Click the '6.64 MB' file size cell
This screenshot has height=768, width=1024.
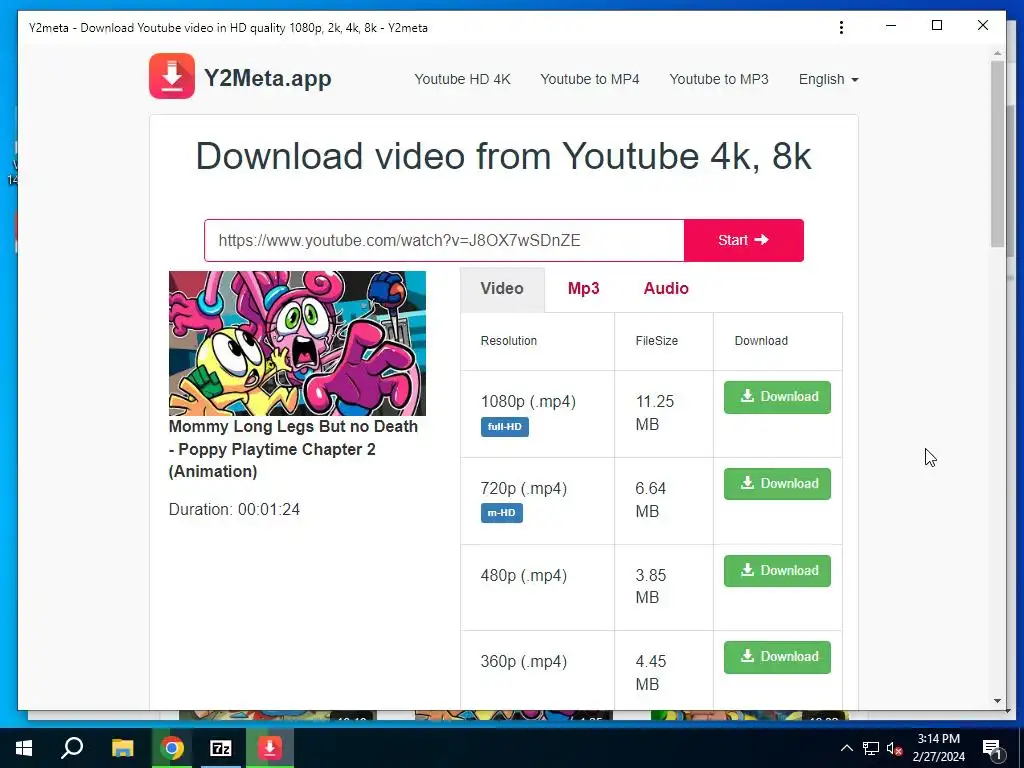[664, 501]
